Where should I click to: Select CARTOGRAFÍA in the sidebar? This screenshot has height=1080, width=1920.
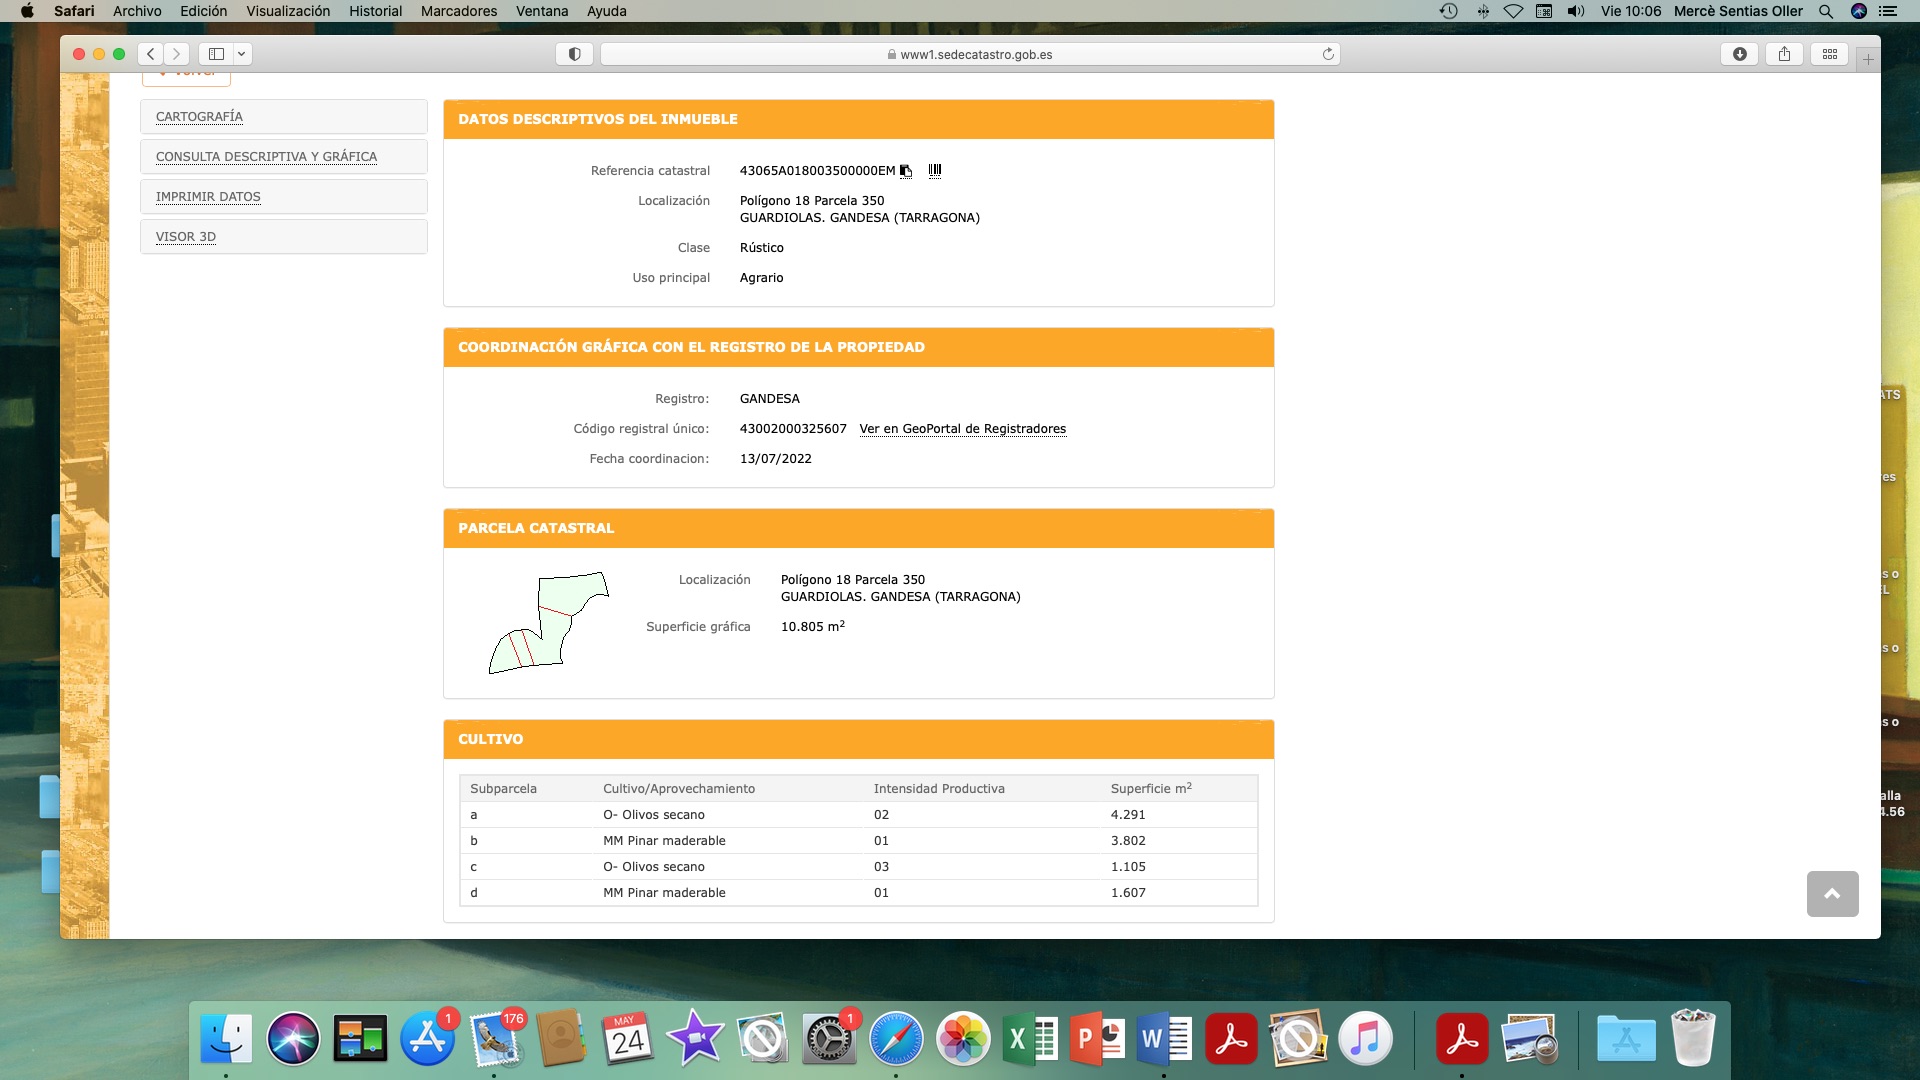(x=199, y=117)
